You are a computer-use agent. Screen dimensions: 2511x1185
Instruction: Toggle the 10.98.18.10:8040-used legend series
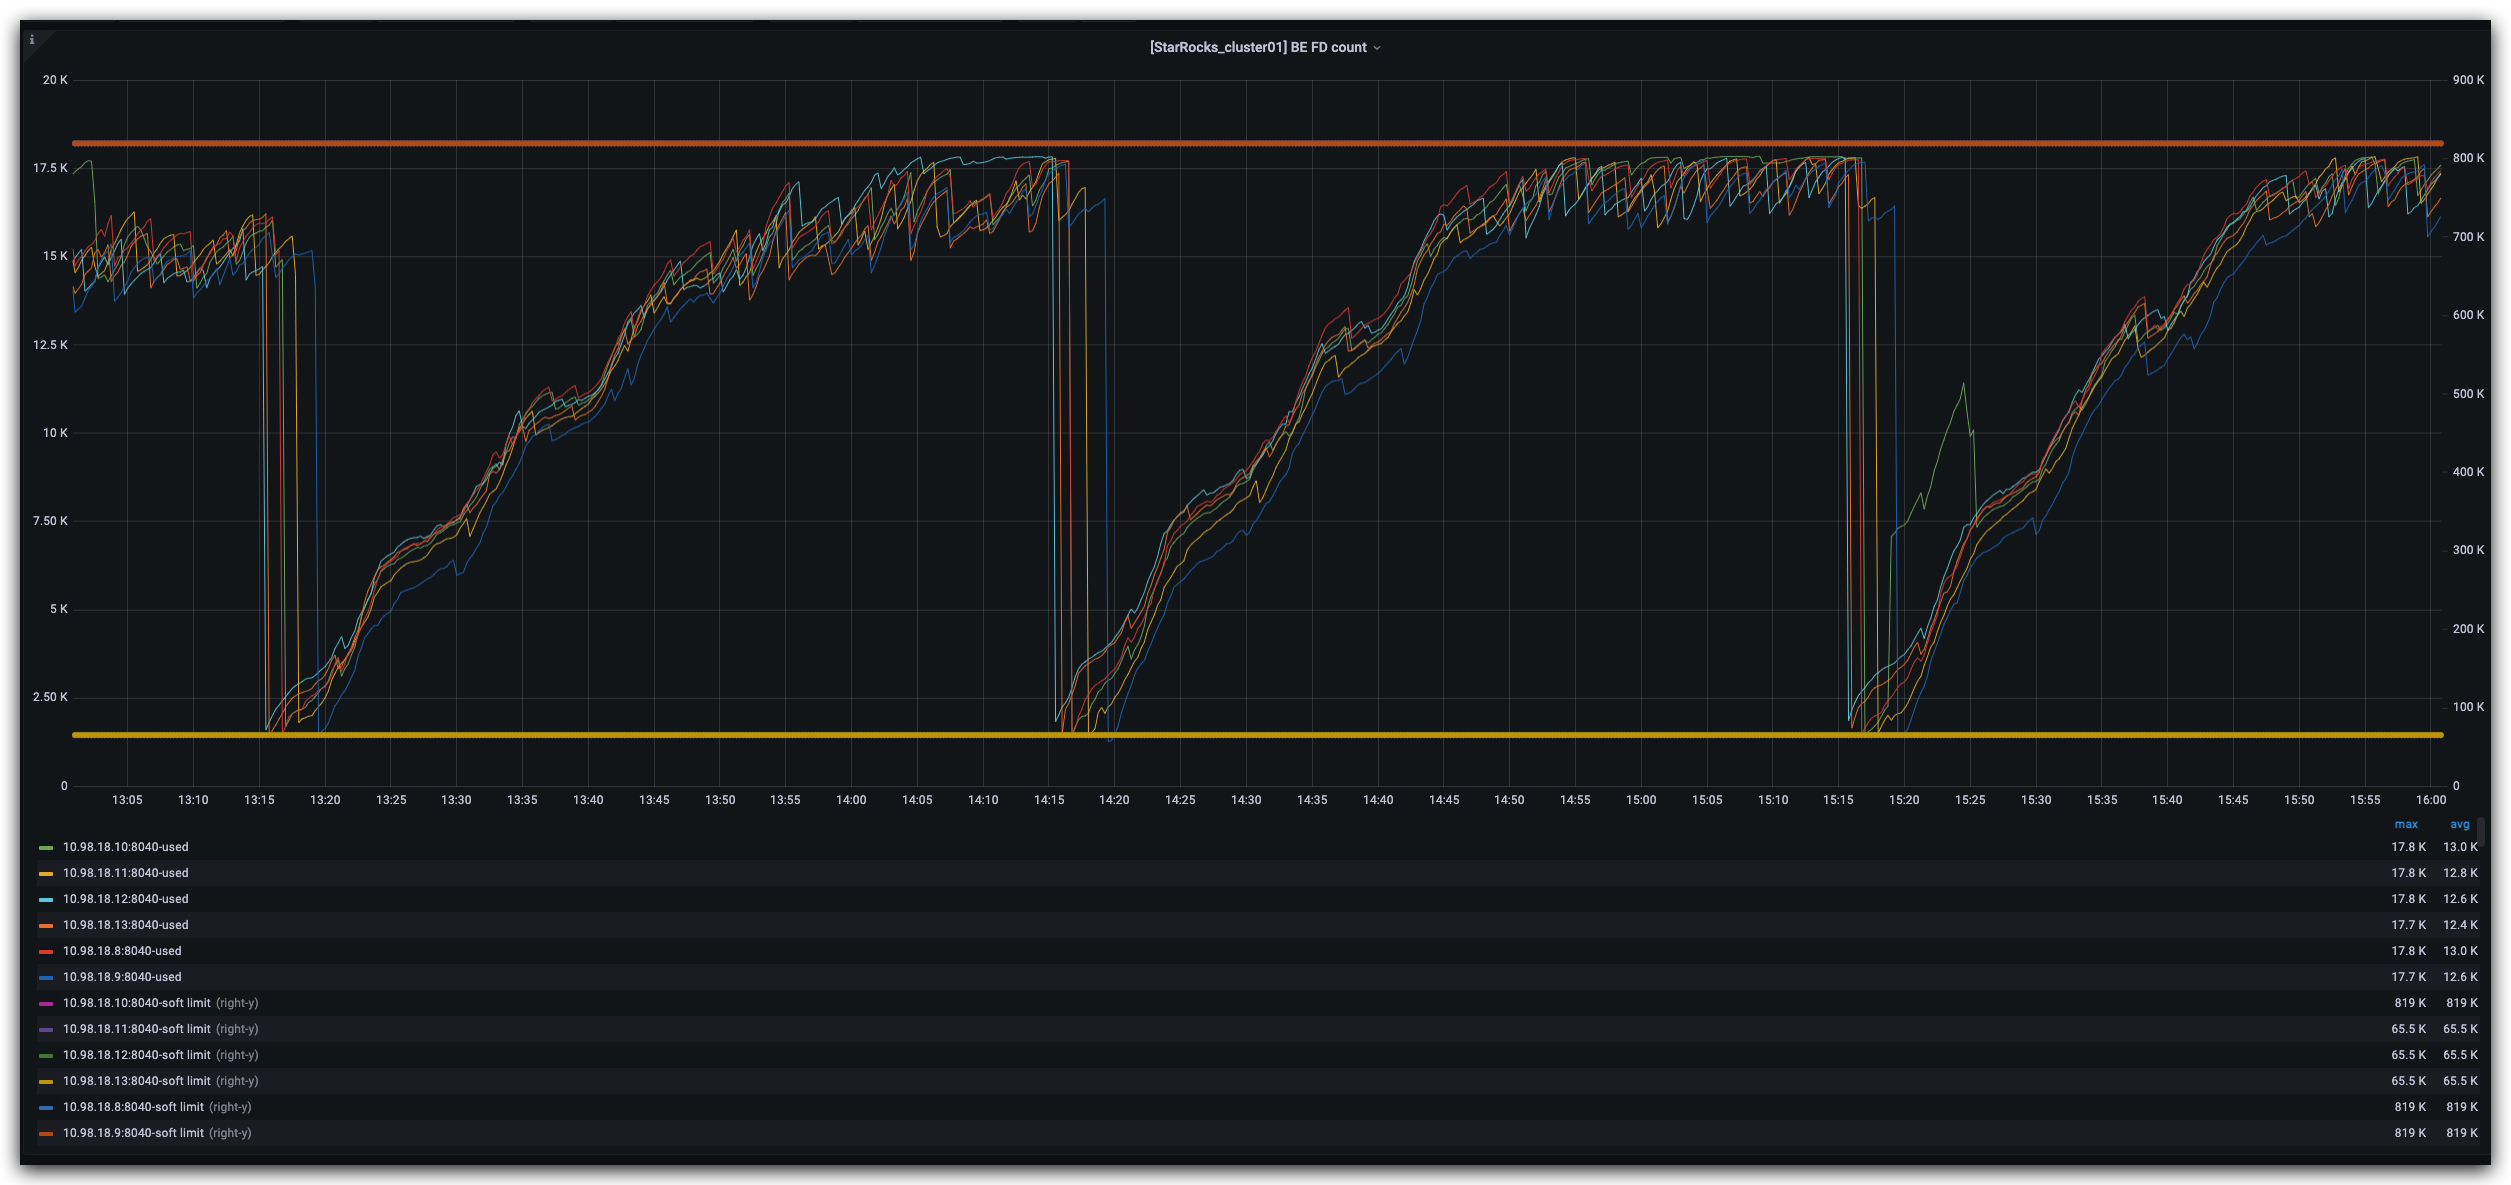(x=125, y=847)
